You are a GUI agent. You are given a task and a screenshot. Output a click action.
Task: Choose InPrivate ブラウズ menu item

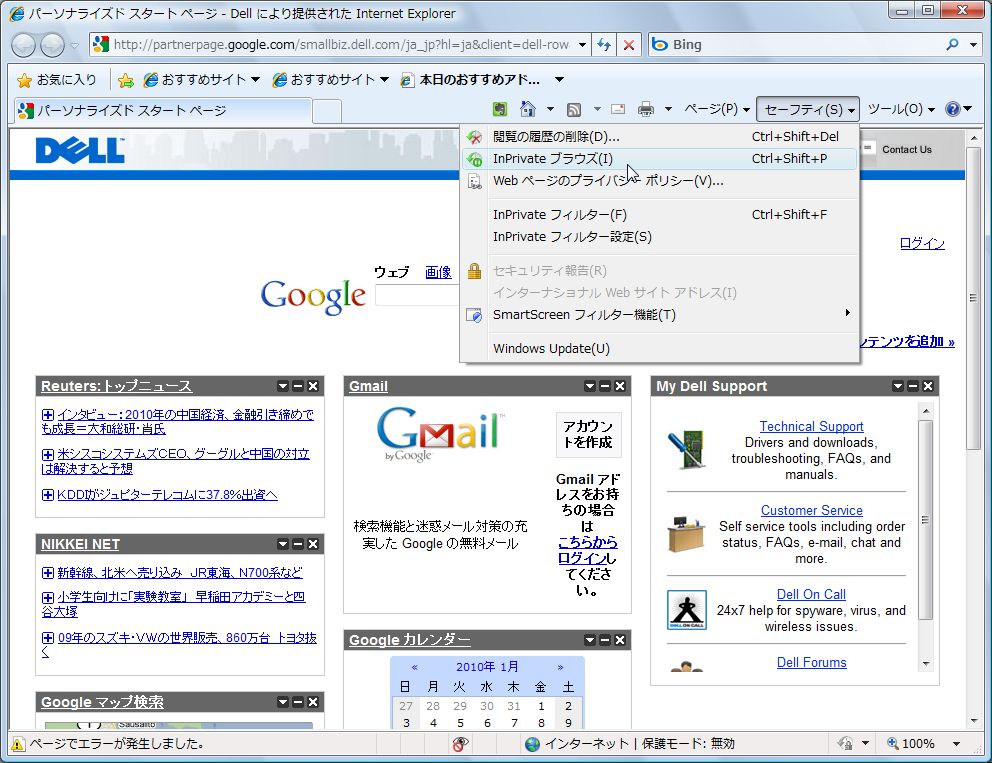tap(660, 159)
